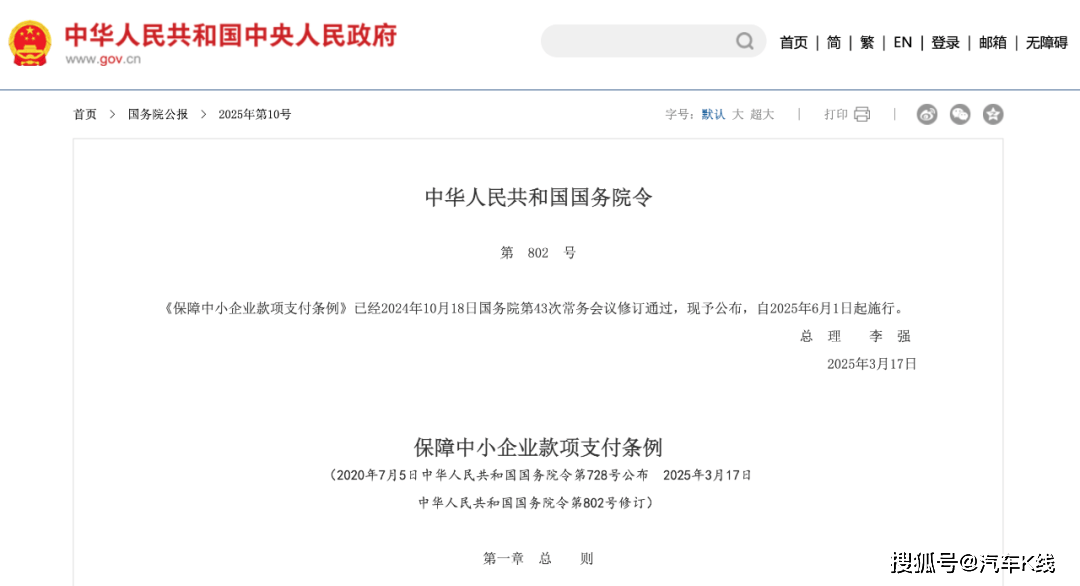This screenshot has height=586, width=1080.
Task: Switch font size to 大
Action: pyautogui.click(x=737, y=114)
